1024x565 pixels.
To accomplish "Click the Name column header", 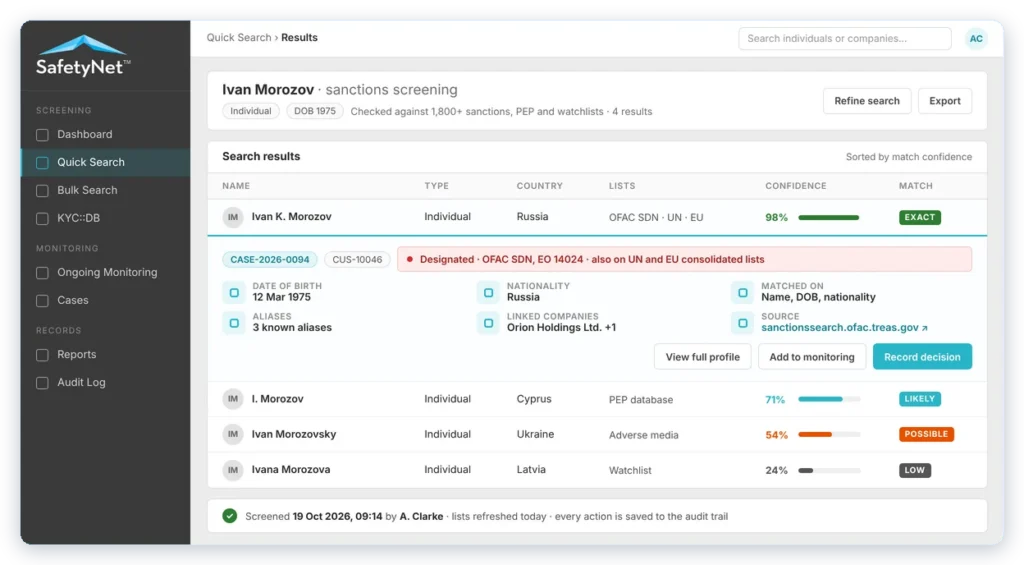I will tap(236, 186).
